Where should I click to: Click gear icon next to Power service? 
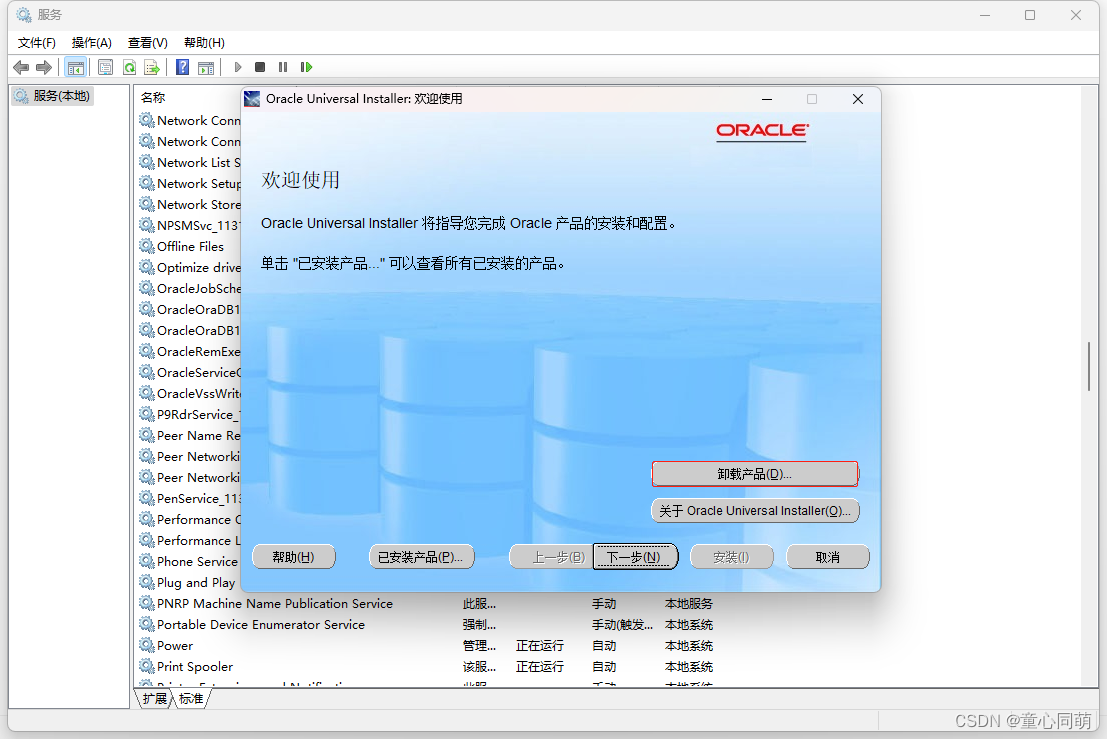[147, 645]
